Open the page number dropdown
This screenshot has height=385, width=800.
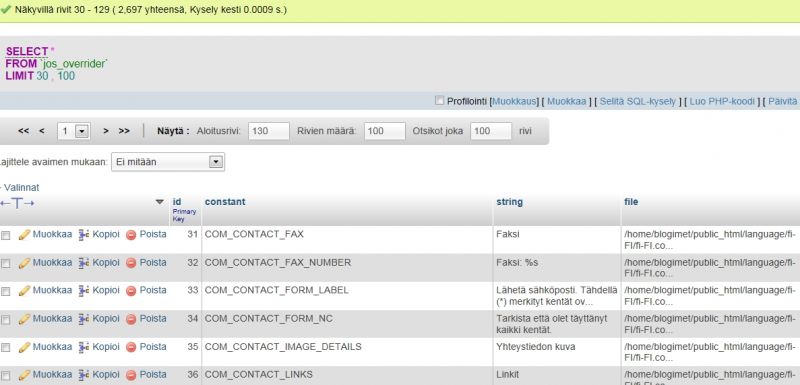(x=74, y=131)
